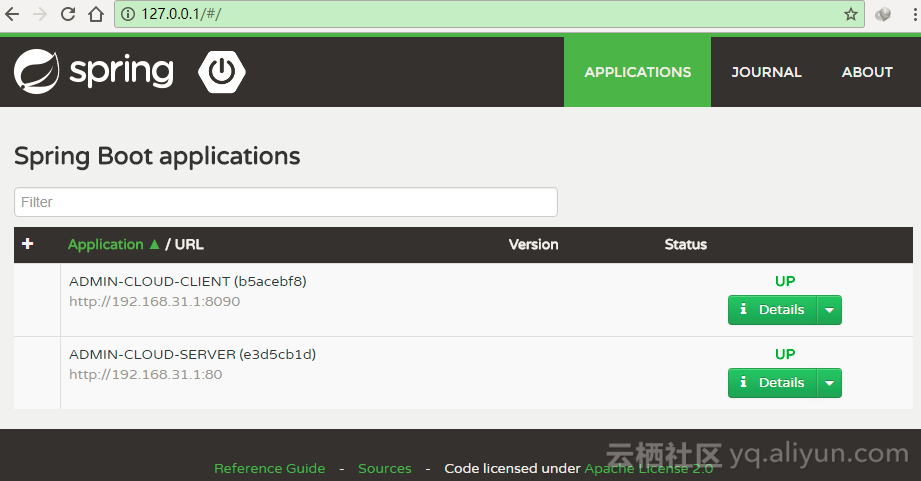Screen dimensions: 921x481
Task: Click ADMIN-CLOUD-SERVER (e3d5cb1d) name
Action: pos(193,354)
